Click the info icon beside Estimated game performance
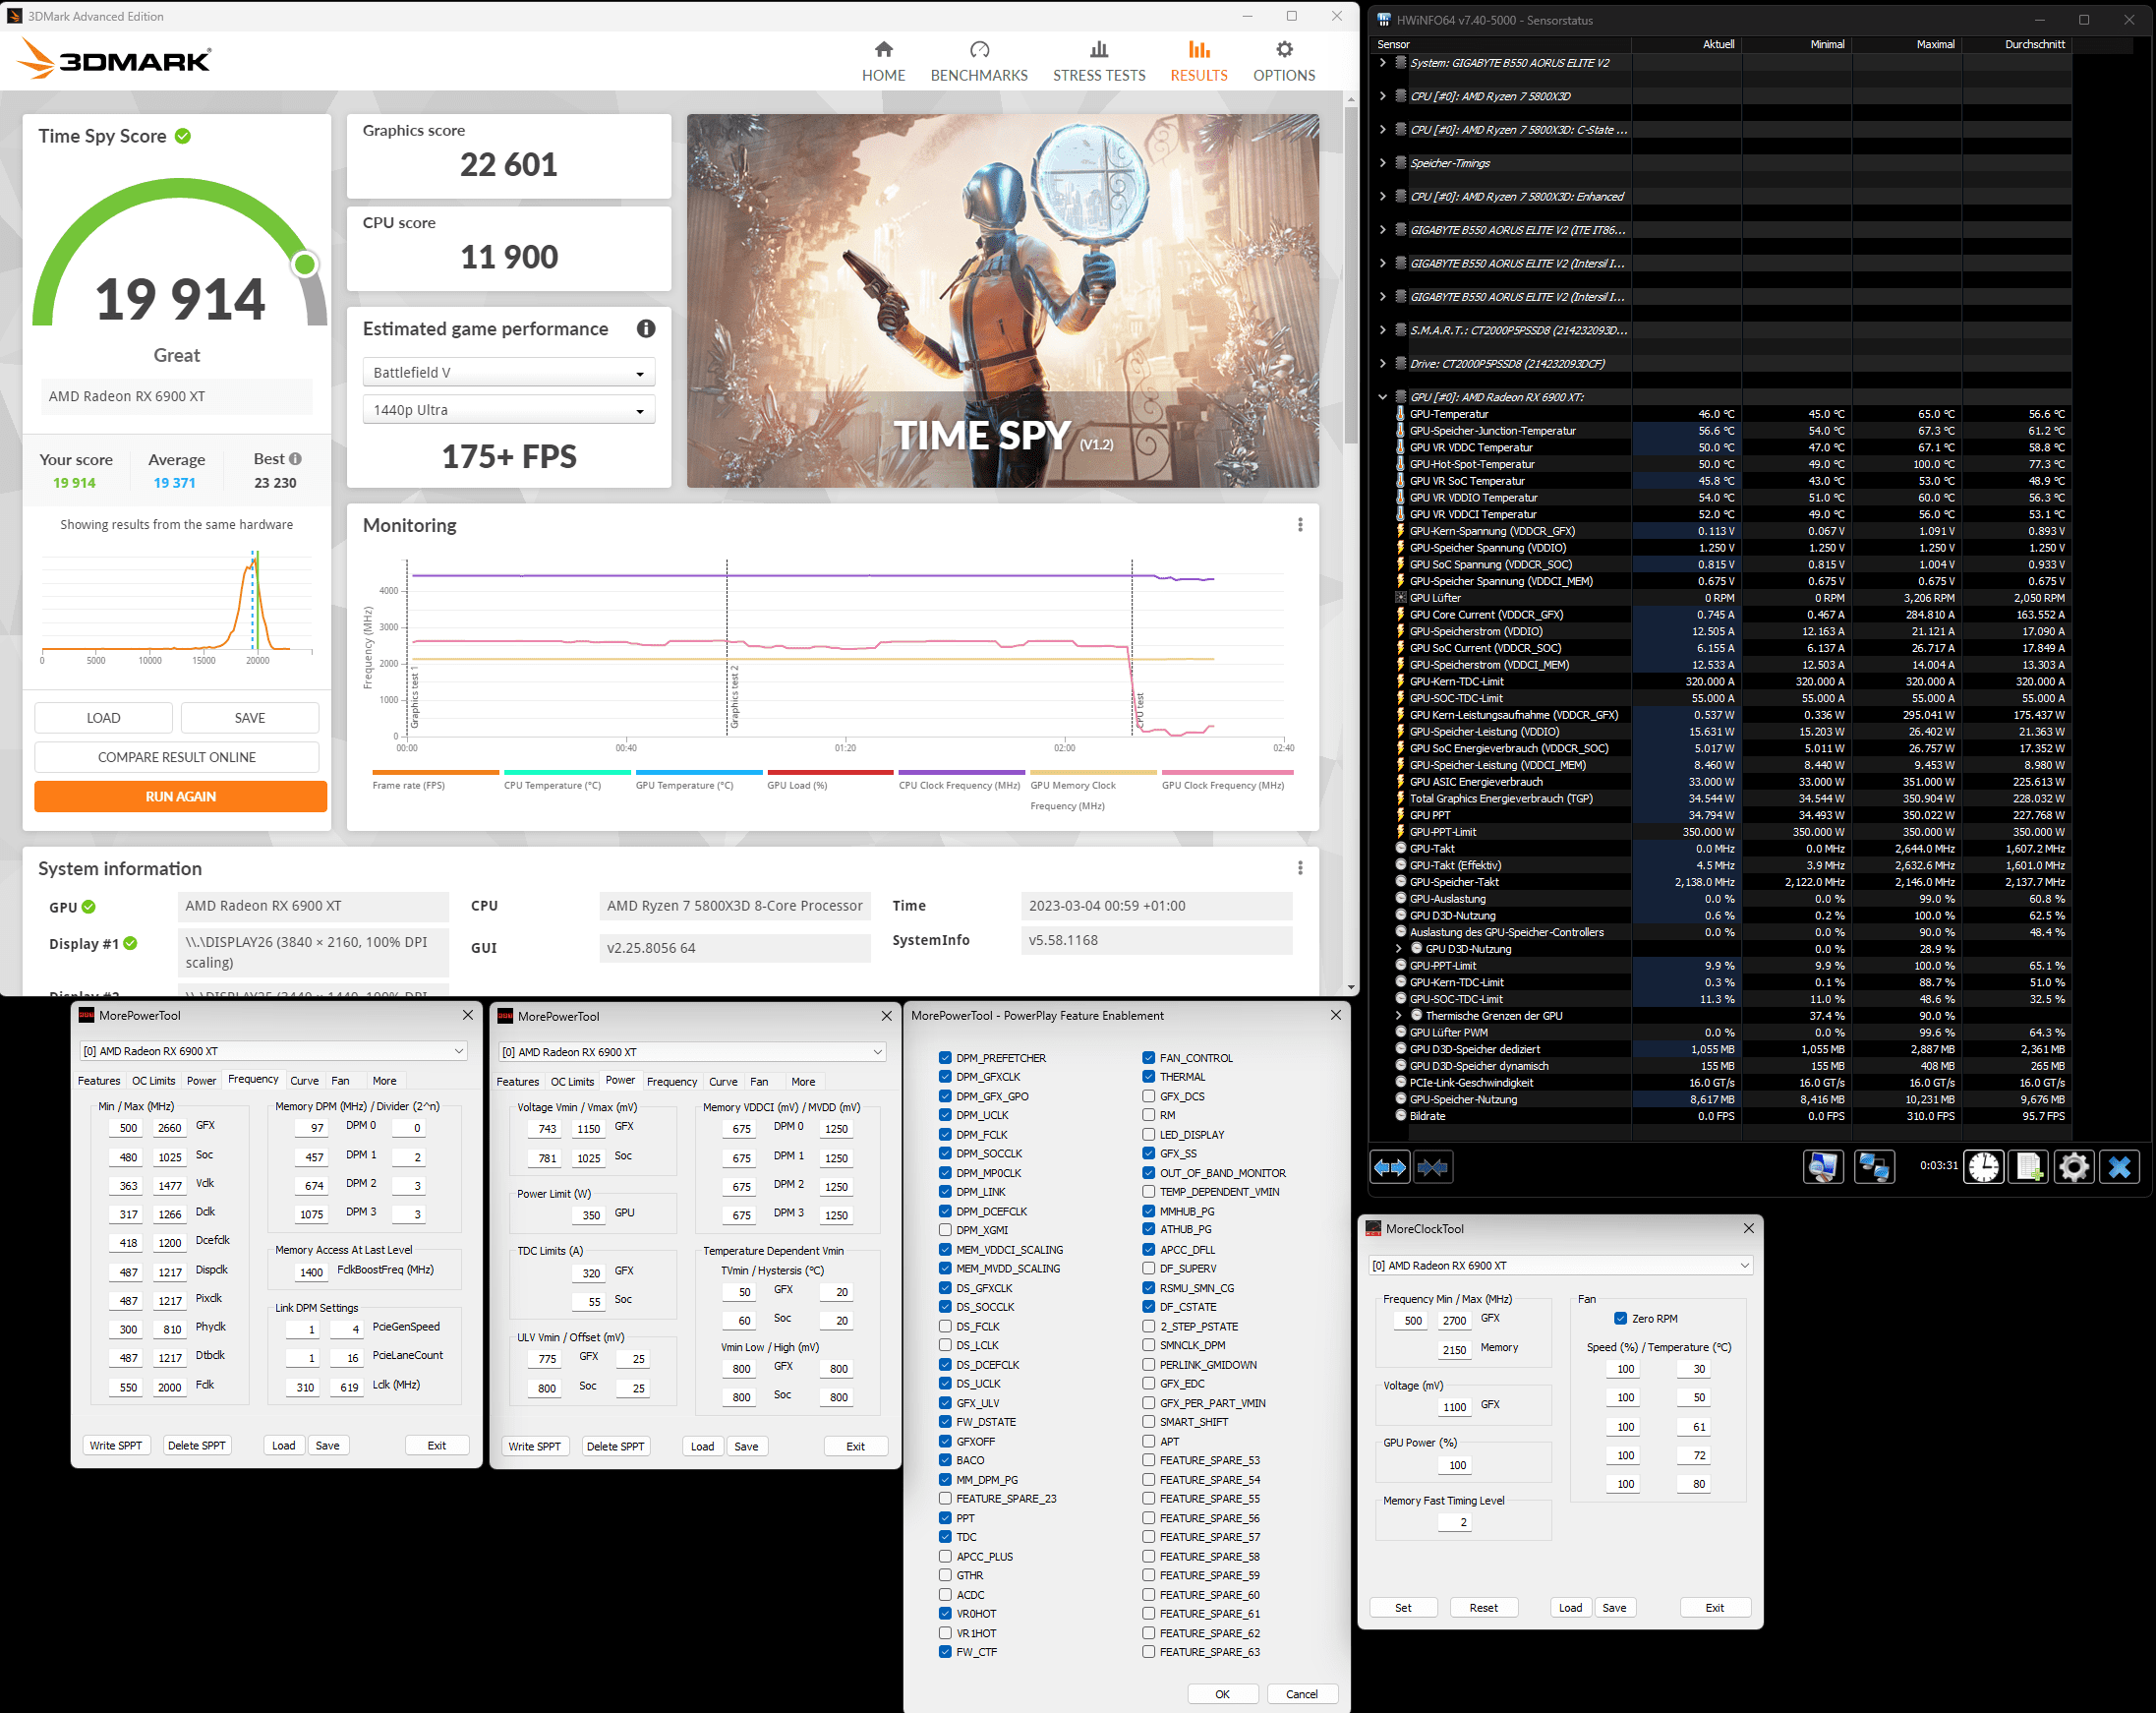Viewport: 2156px width, 1713px height. (646, 329)
